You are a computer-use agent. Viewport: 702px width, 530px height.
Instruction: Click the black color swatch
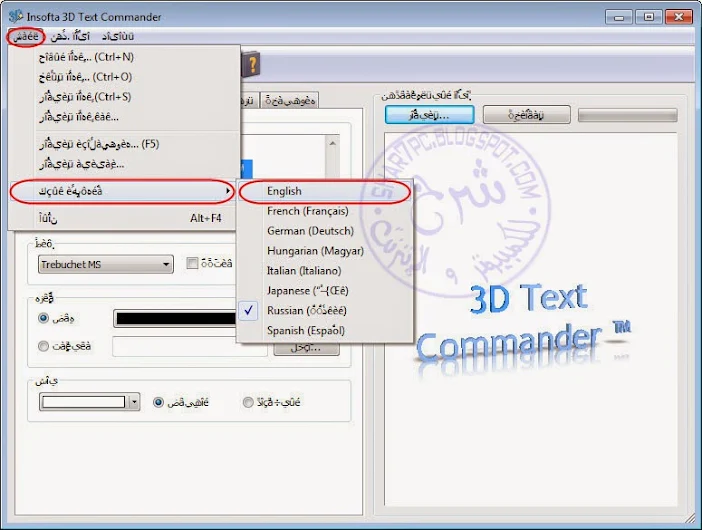176,318
